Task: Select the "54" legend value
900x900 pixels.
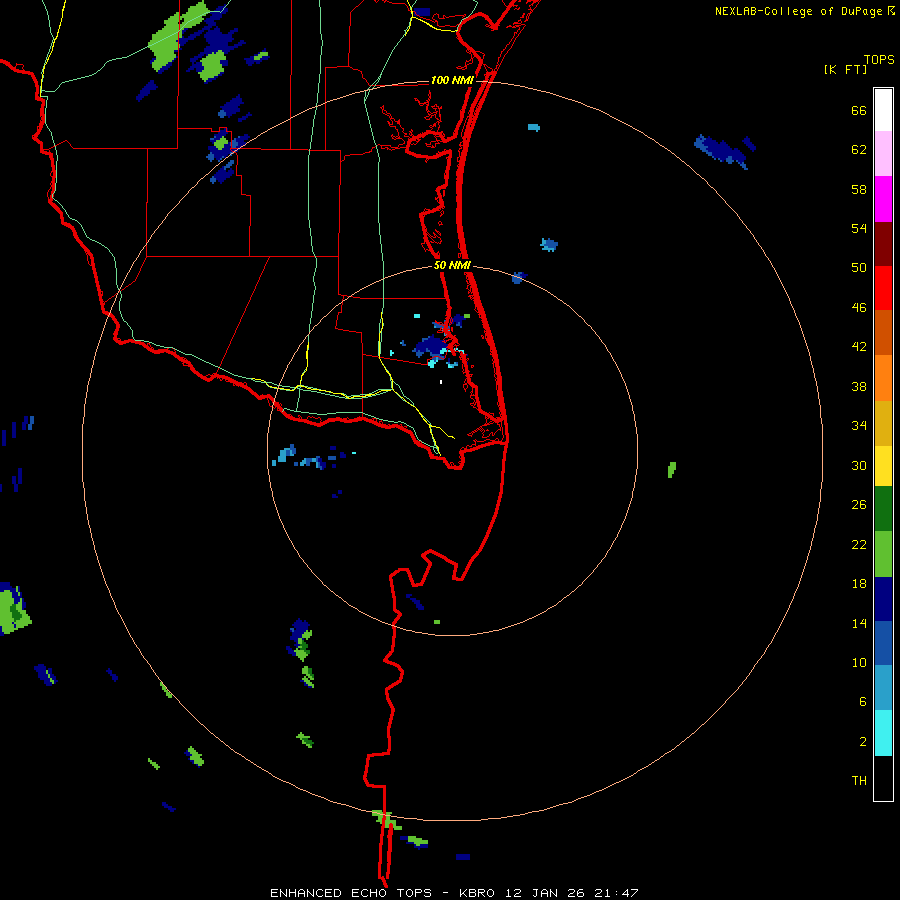Action: (x=859, y=228)
